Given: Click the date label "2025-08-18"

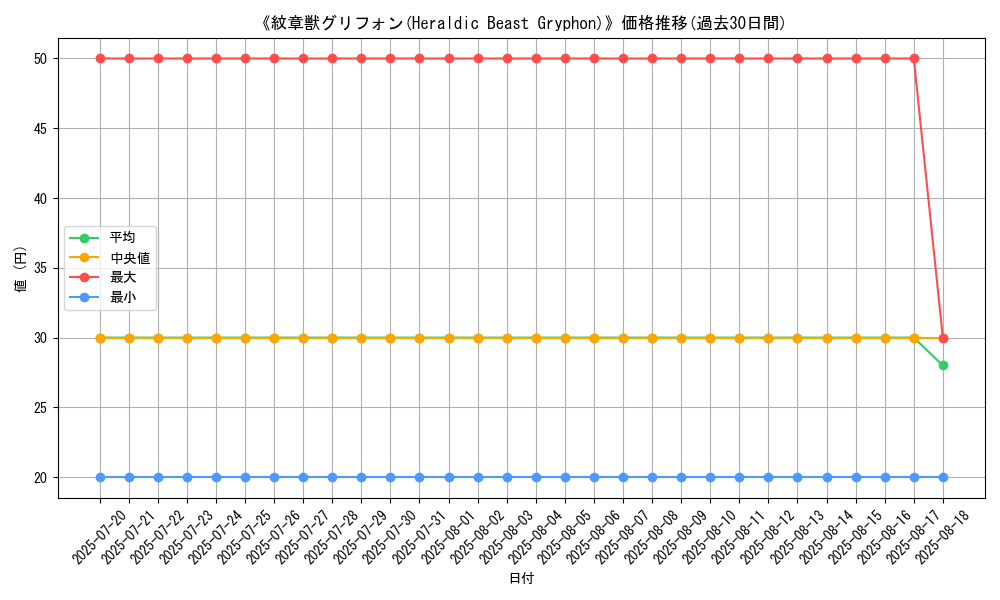Looking at the screenshot, I should click(x=941, y=538).
